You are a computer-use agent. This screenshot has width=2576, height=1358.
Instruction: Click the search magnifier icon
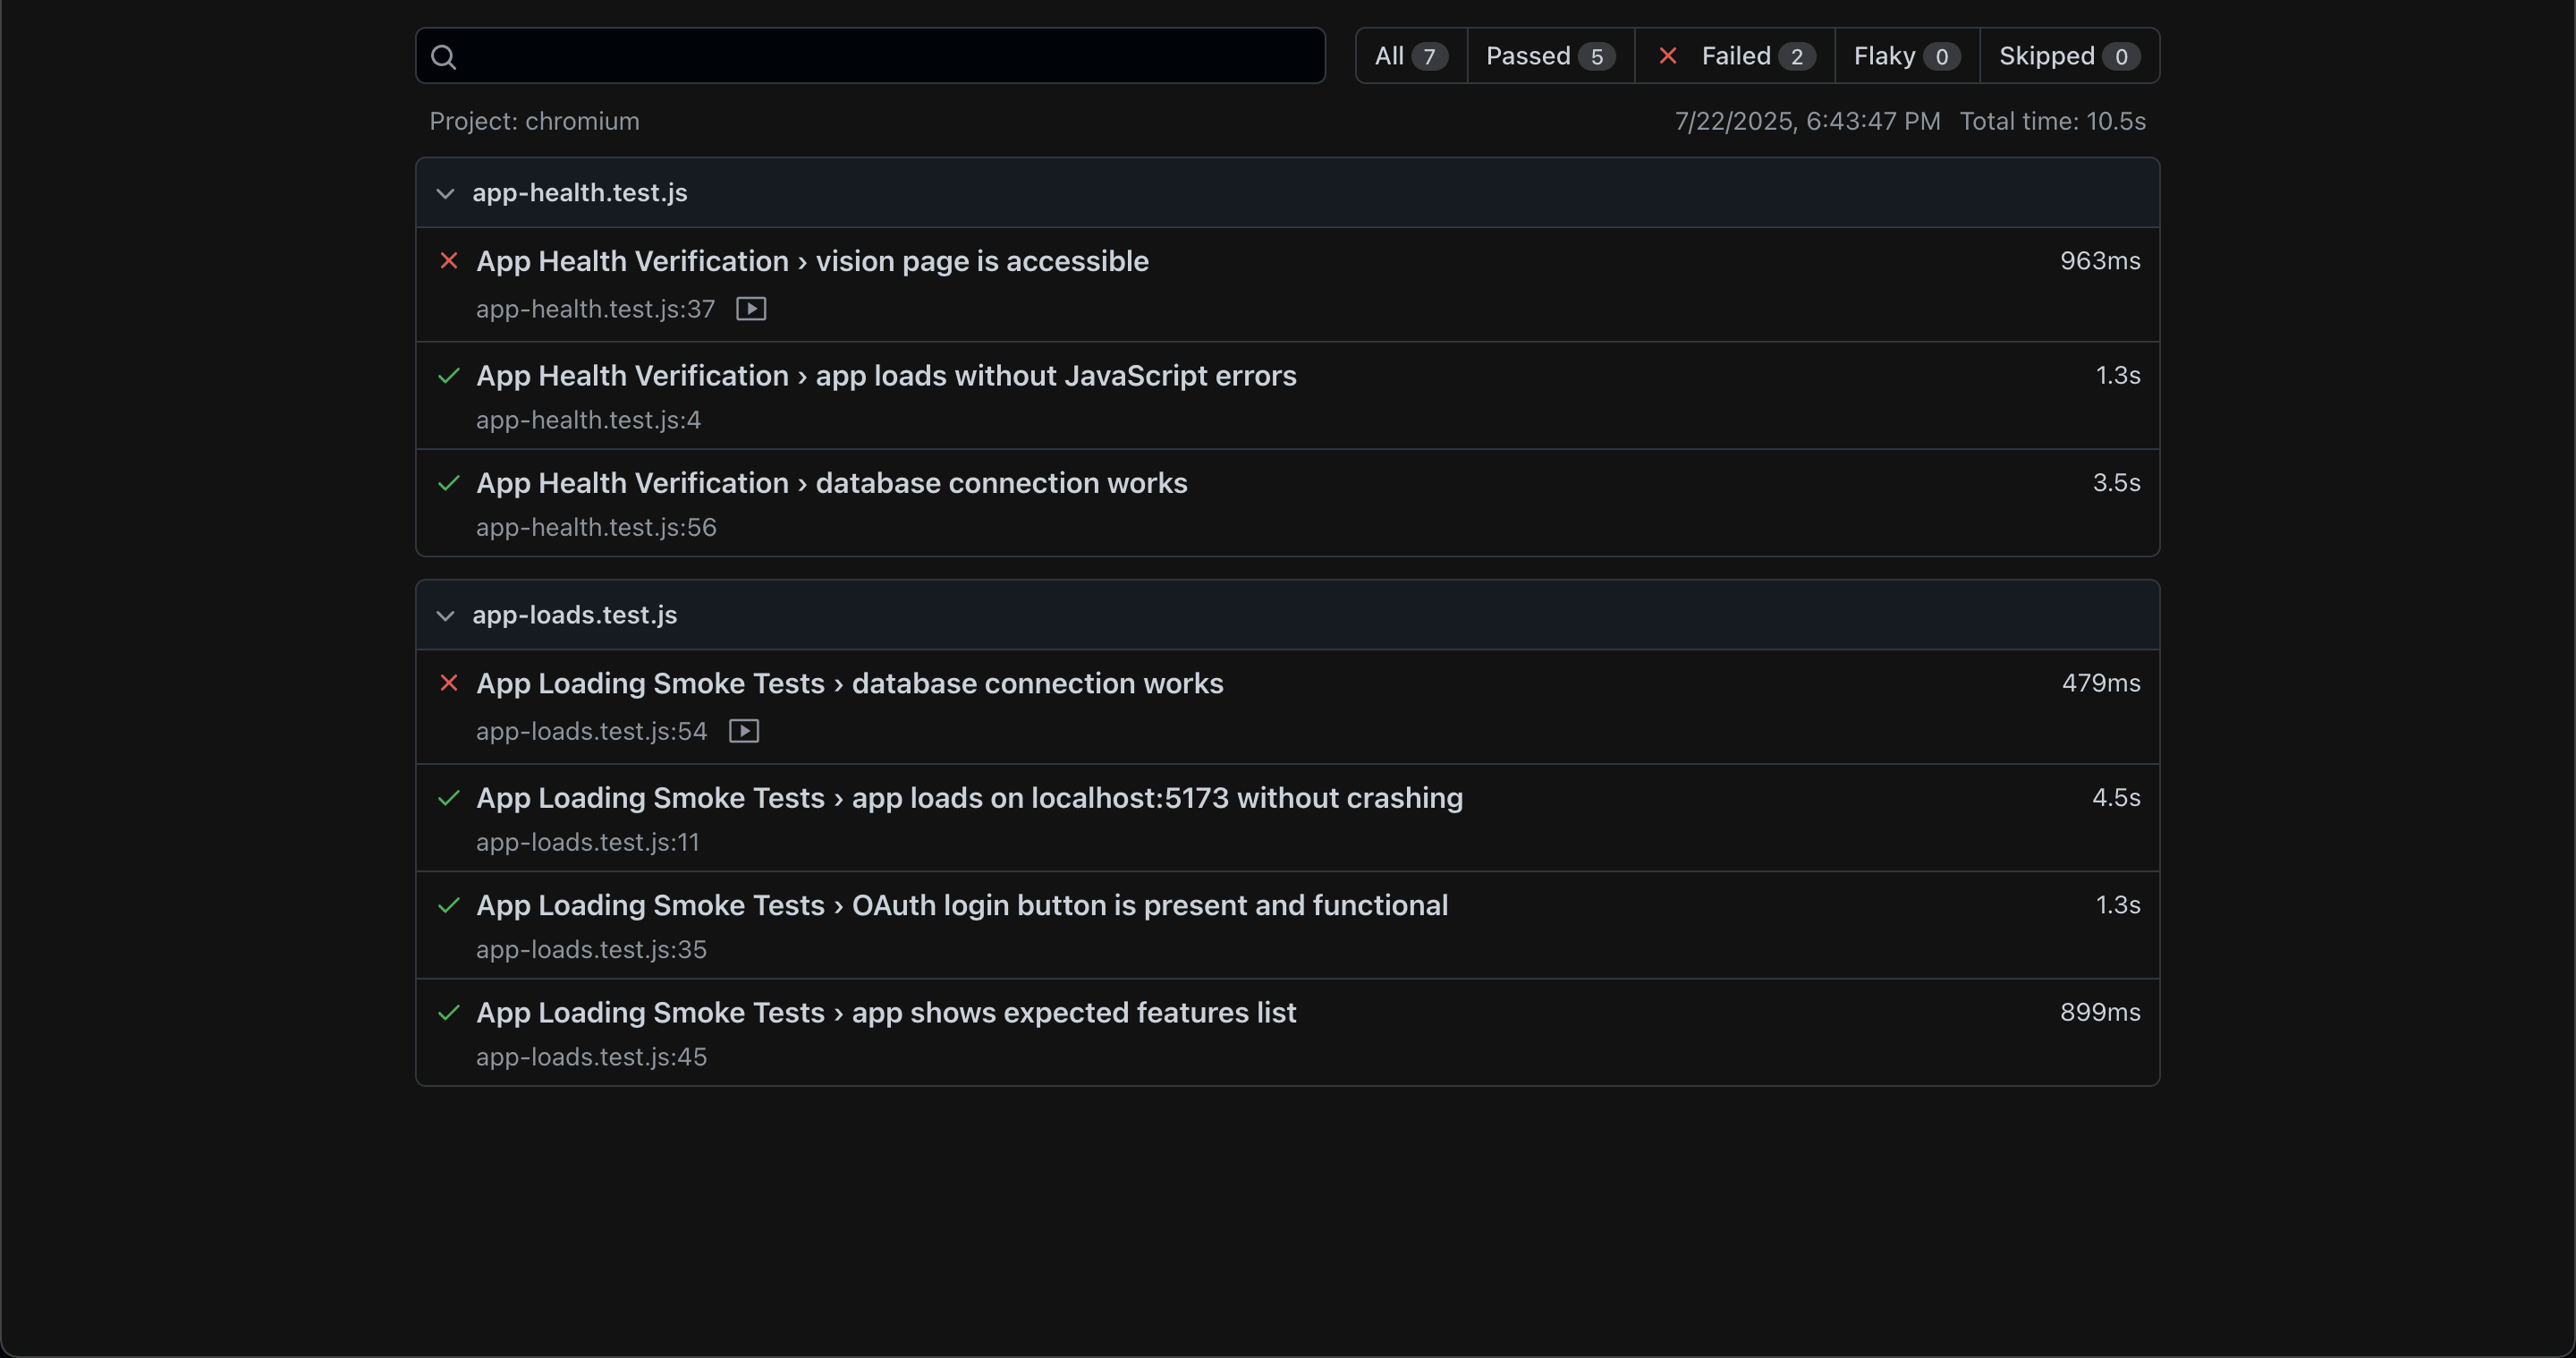[x=443, y=57]
